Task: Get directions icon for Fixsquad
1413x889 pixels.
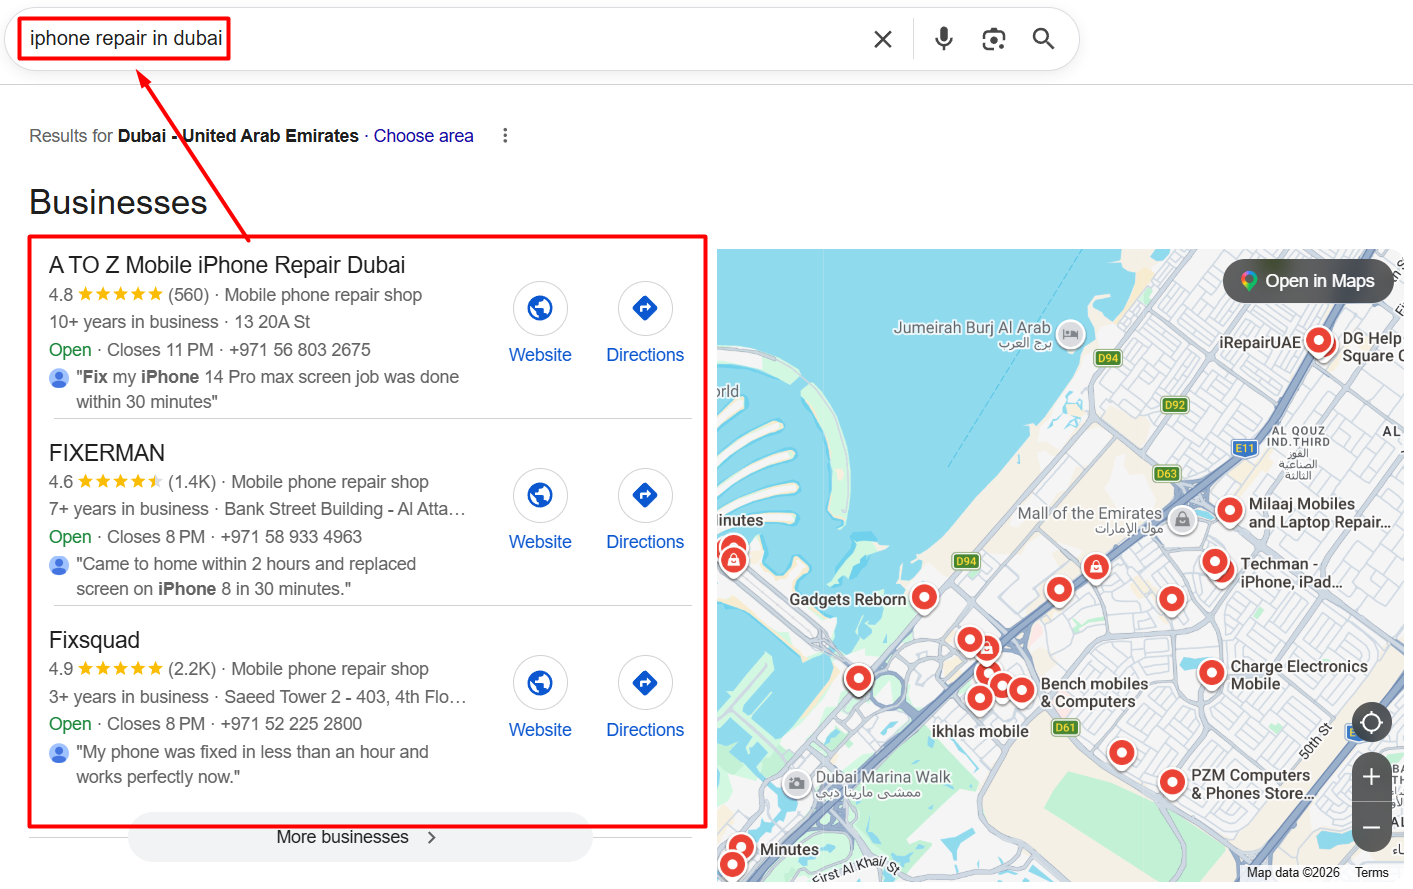Action: (645, 683)
